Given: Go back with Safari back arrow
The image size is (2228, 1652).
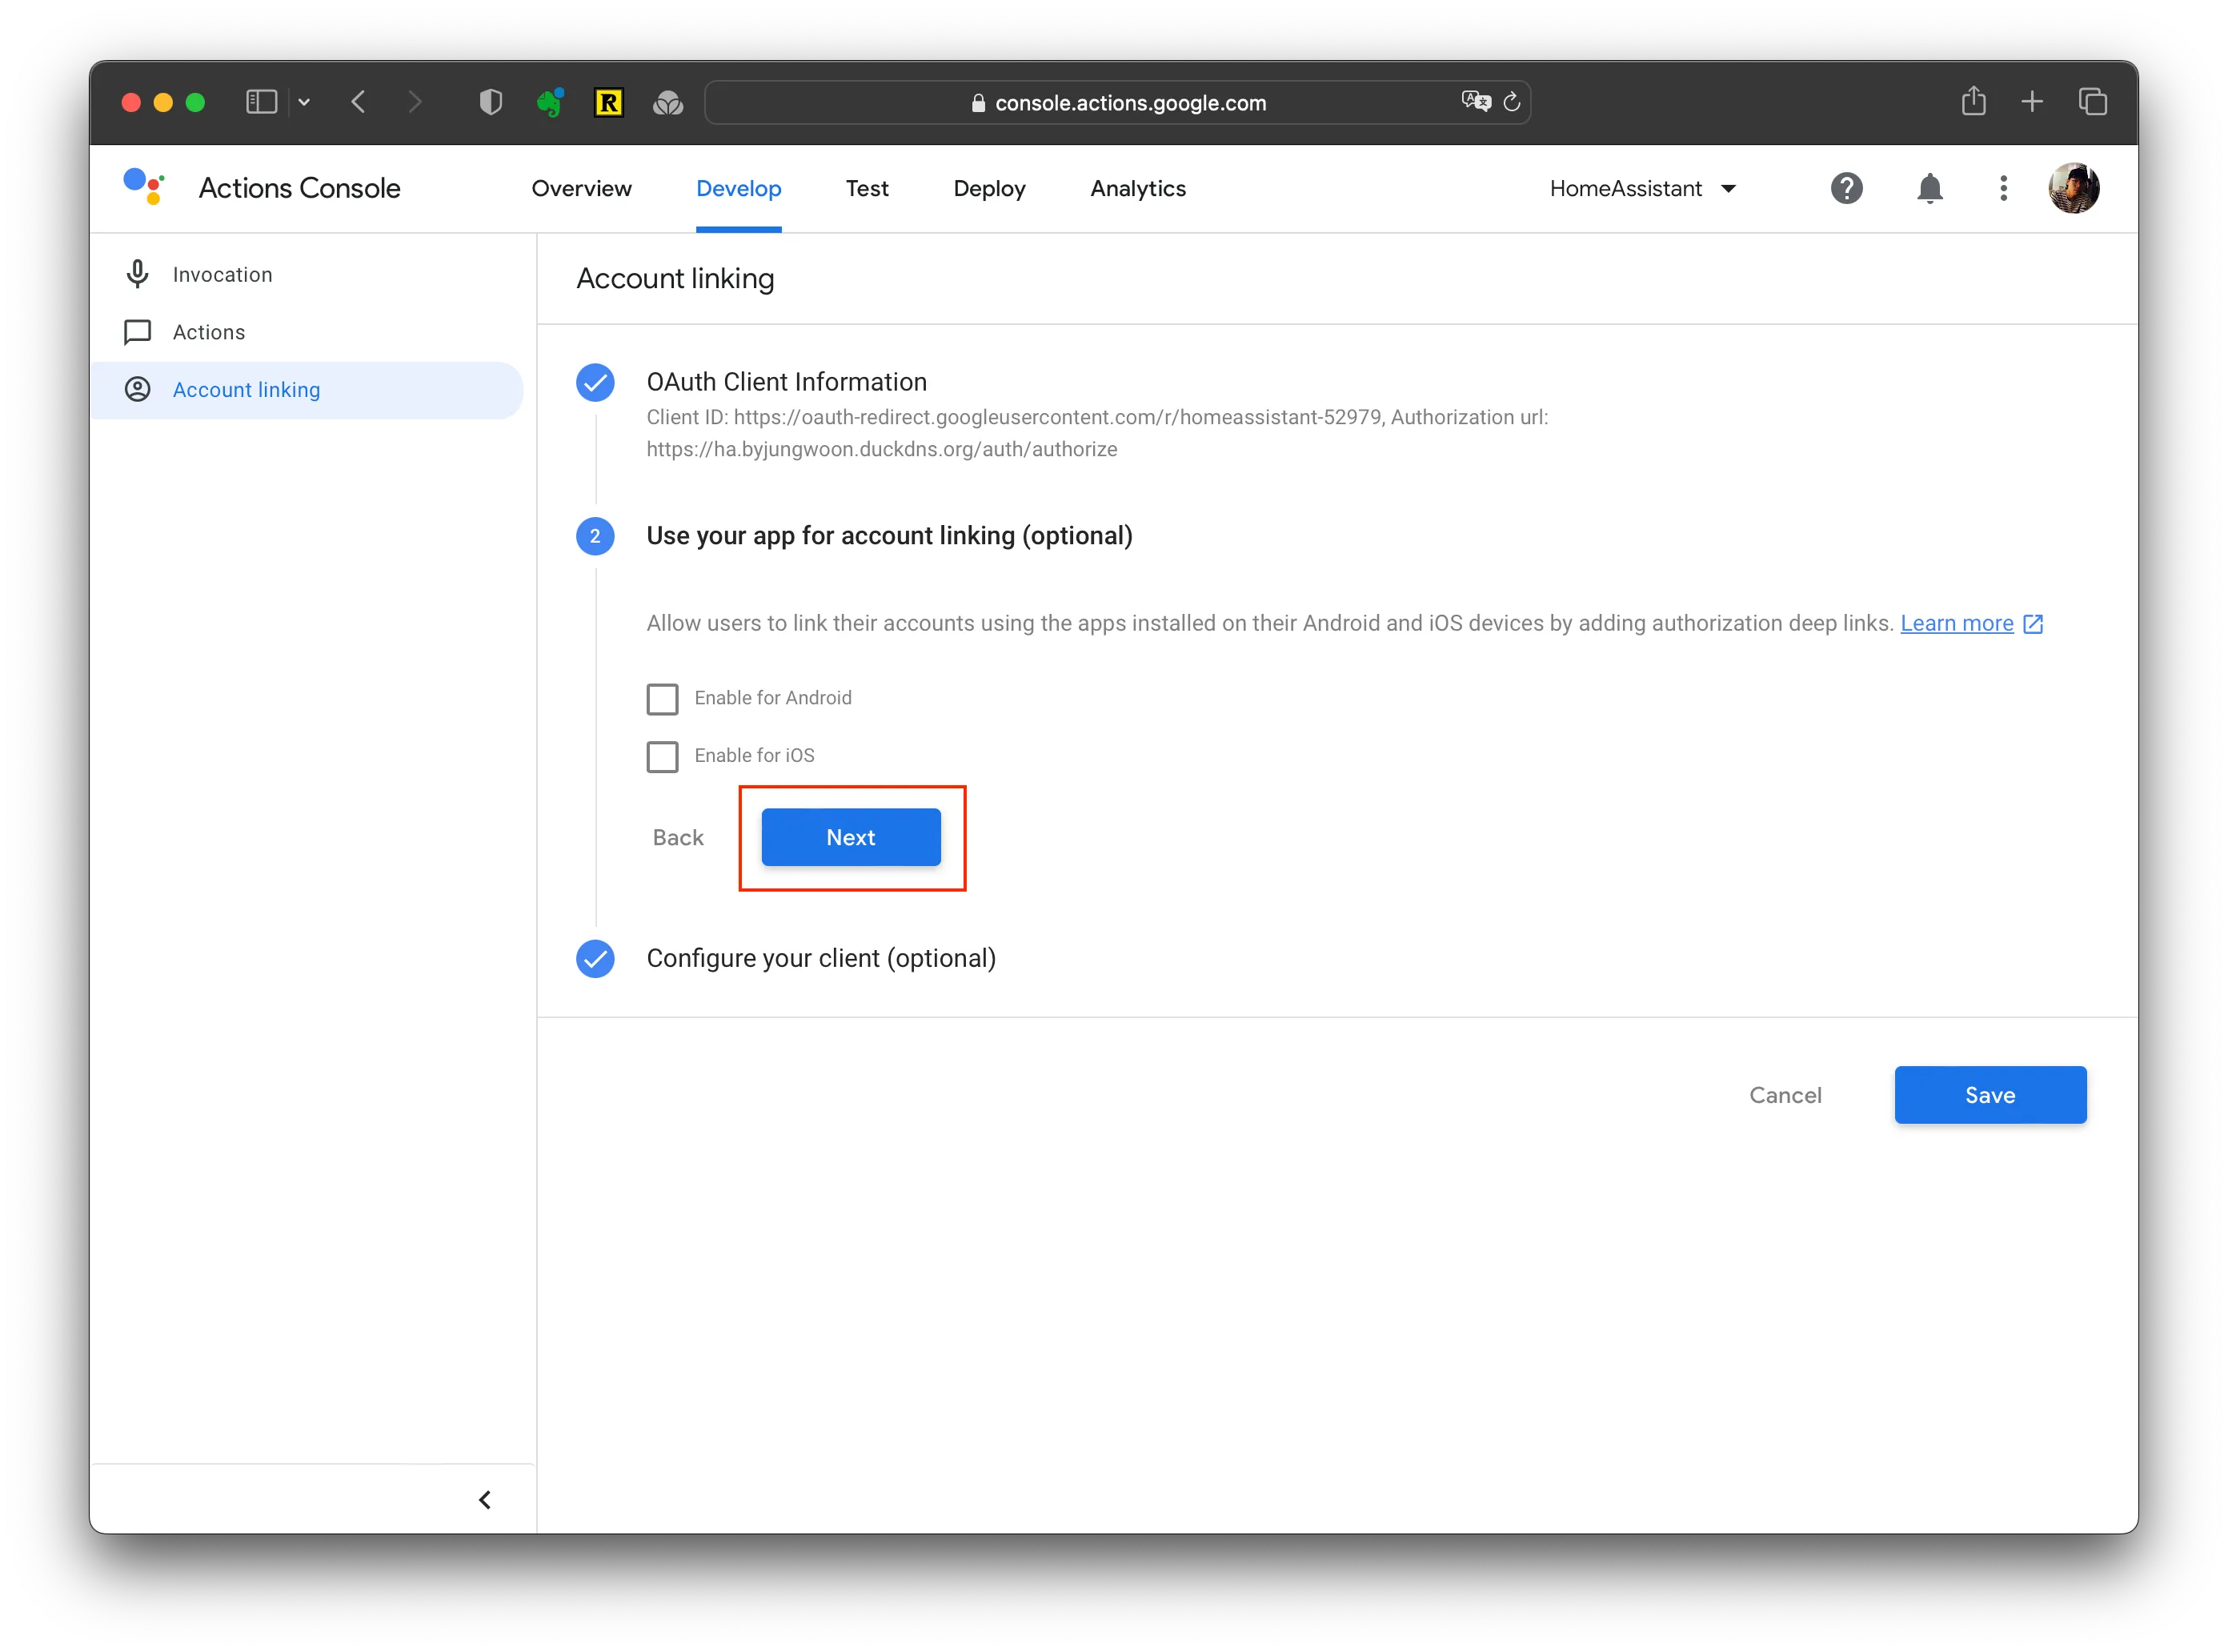Looking at the screenshot, I should point(359,102).
